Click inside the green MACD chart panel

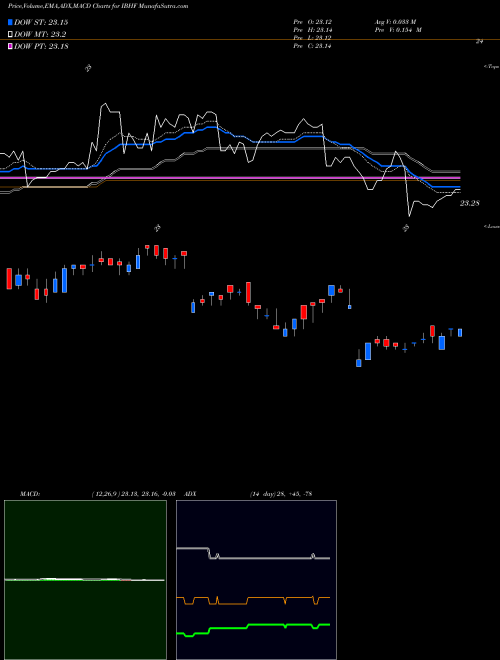[85, 580]
